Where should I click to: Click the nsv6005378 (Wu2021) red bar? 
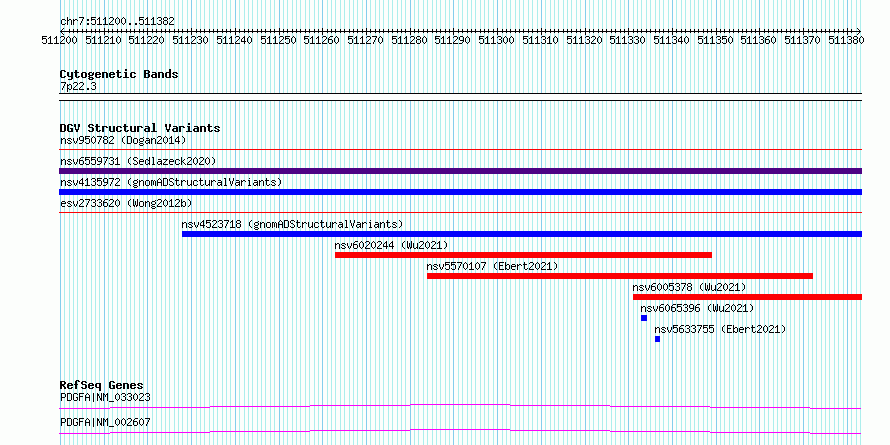(x=748, y=297)
